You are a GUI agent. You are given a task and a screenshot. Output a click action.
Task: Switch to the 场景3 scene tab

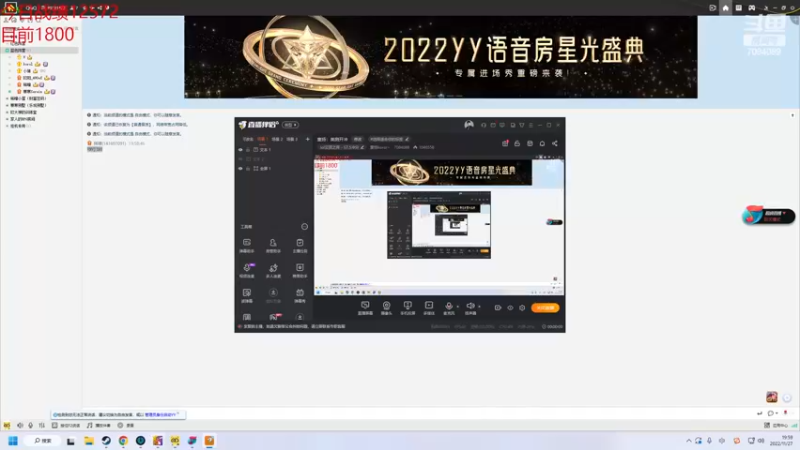click(291, 139)
